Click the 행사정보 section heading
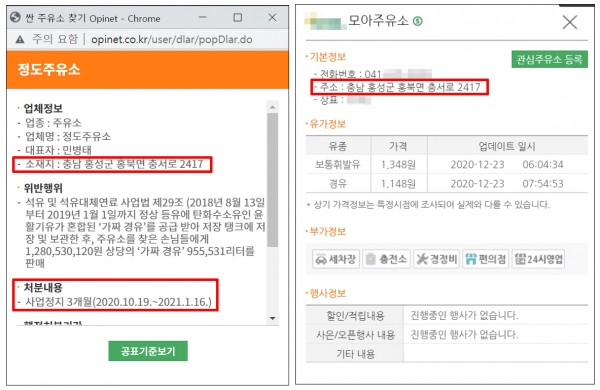Image resolution: width=600 pixels, height=390 pixels. click(x=328, y=294)
